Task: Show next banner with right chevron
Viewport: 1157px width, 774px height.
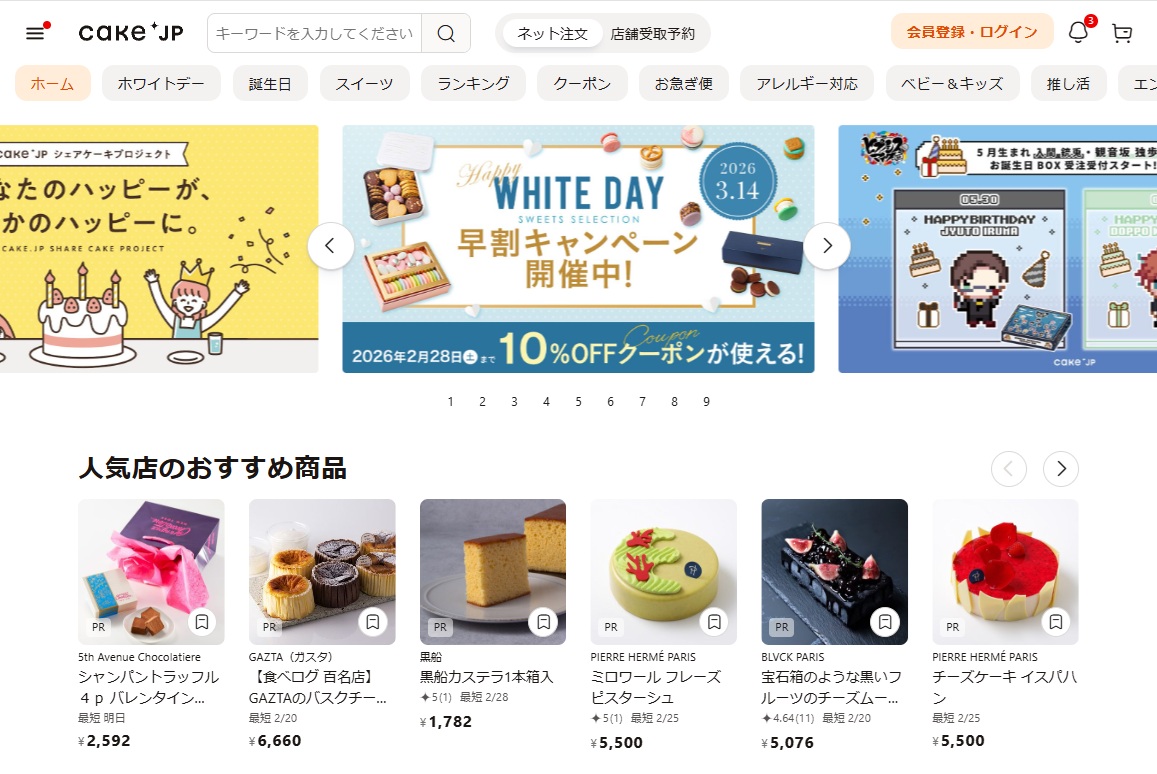Action: pos(827,246)
